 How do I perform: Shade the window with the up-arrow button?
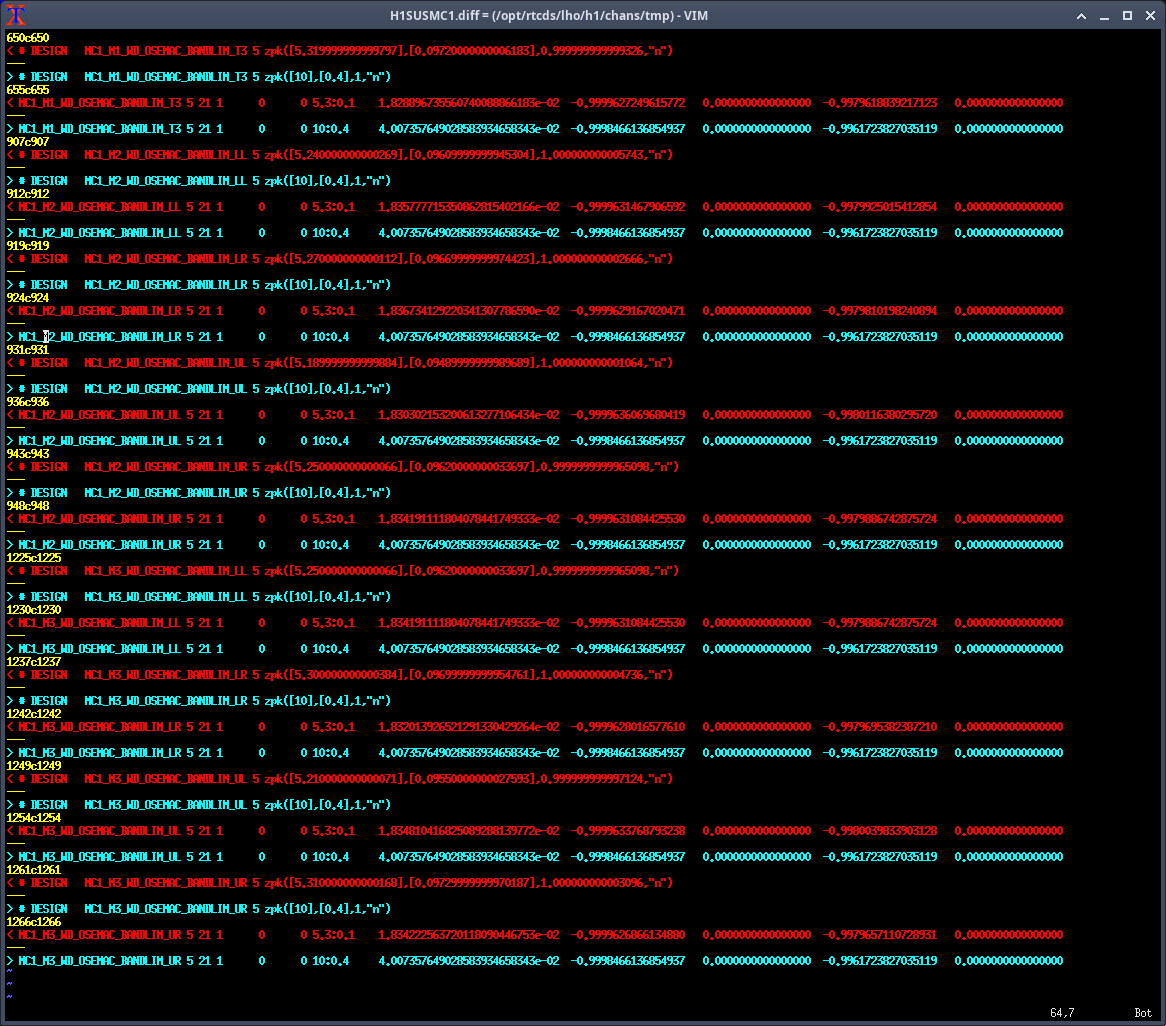[1081, 15]
